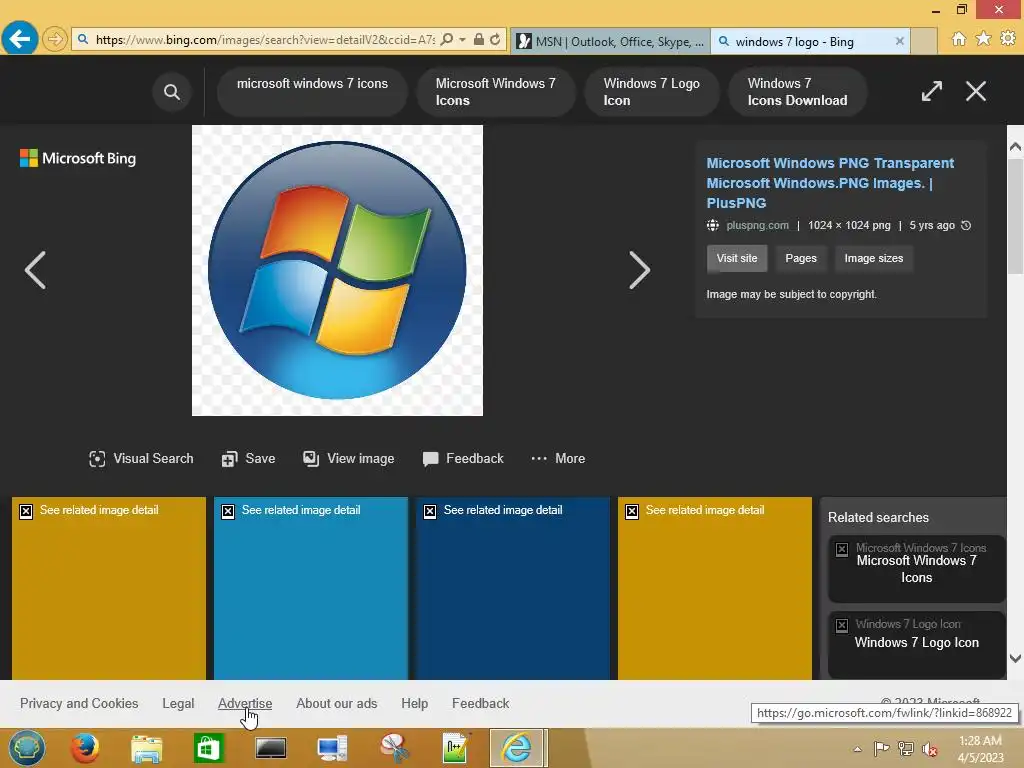Select the 'microsoft windows 7 icons' suggestion

point(312,92)
